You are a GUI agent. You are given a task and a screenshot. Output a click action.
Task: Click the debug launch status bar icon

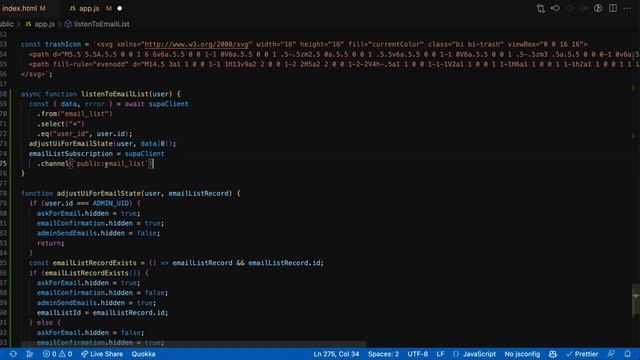(x=29, y=354)
